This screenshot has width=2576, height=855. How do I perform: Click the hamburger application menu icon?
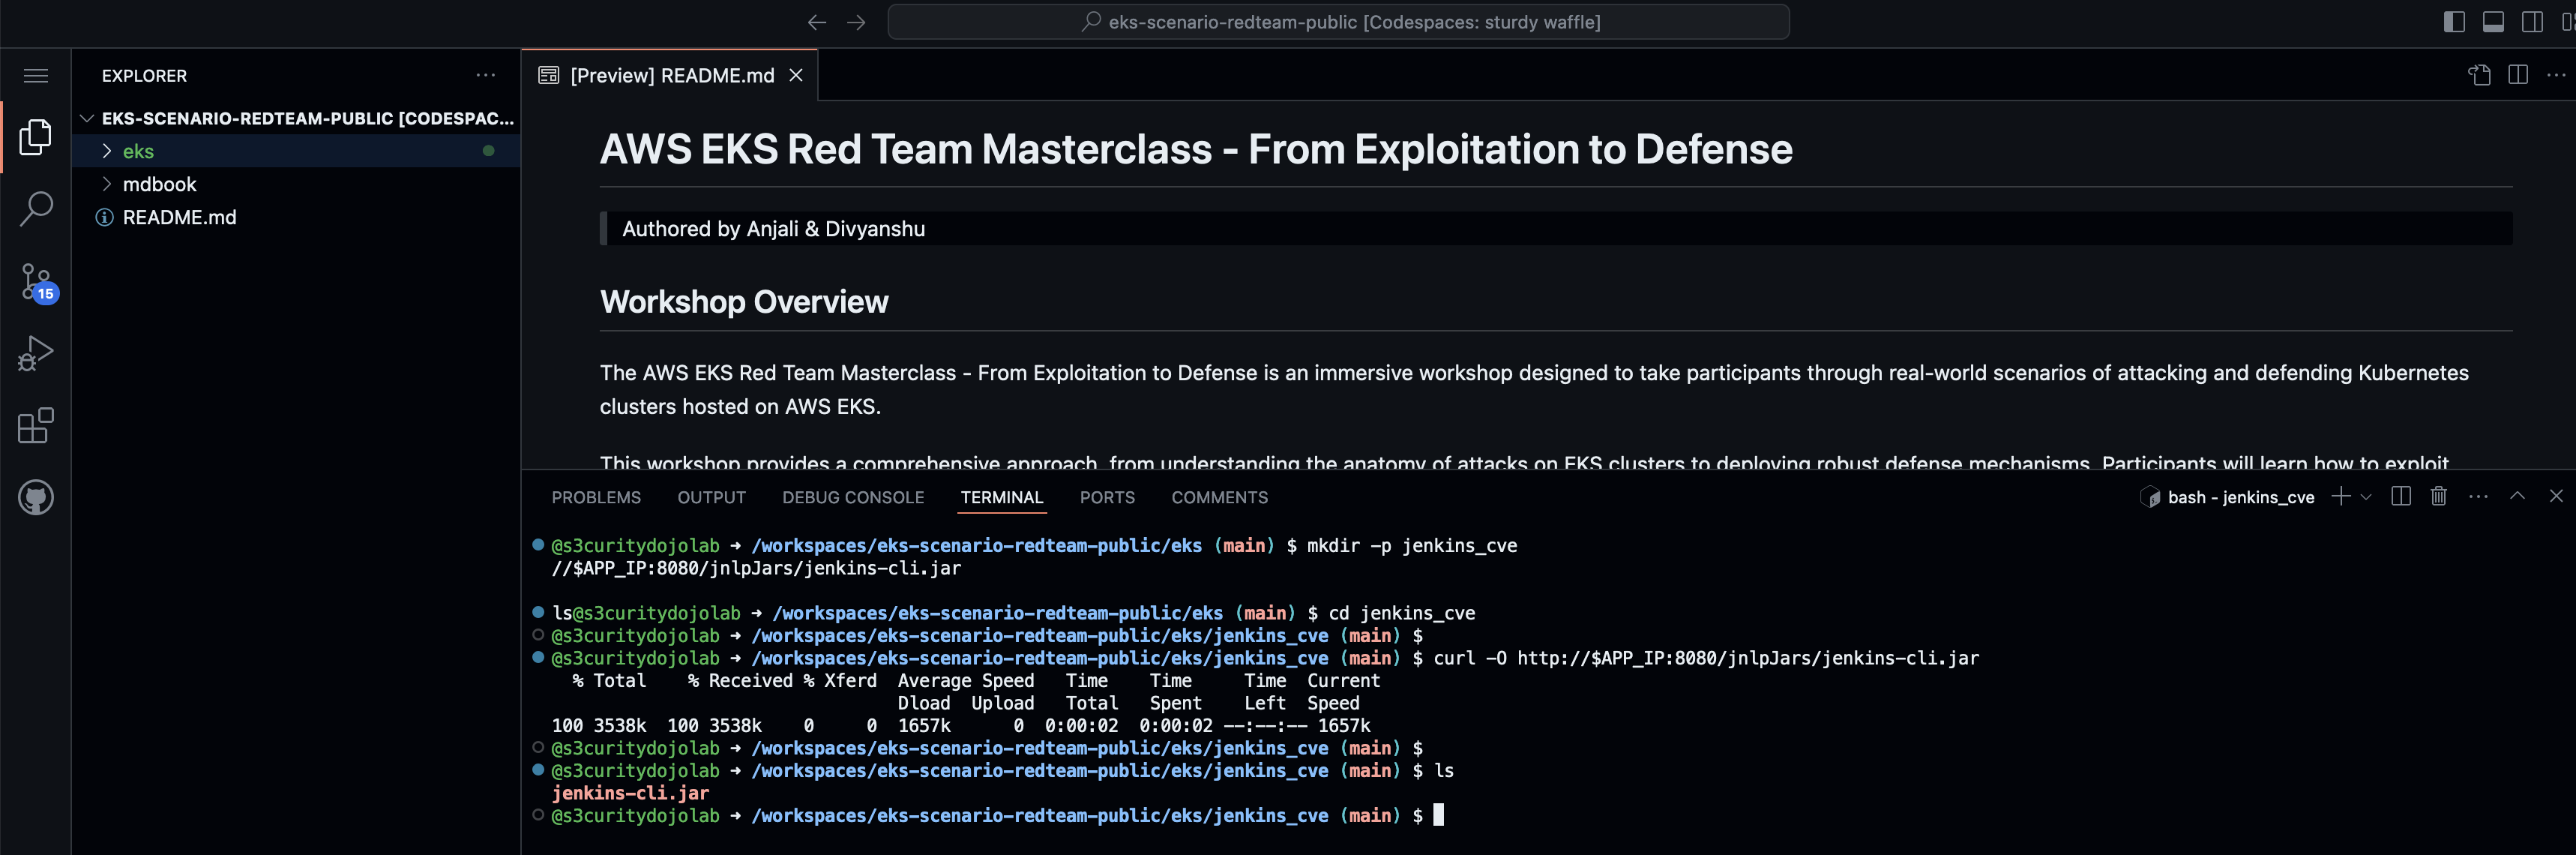36,76
